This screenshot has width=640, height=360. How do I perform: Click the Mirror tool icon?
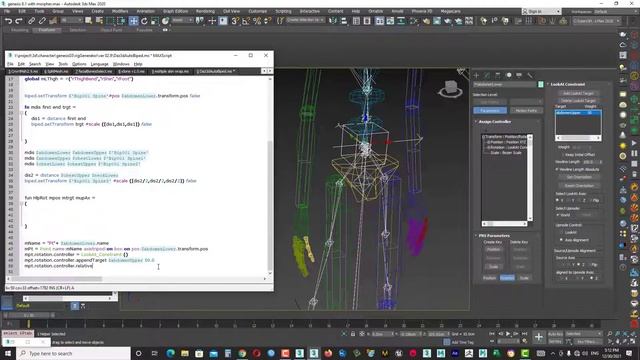coord(333,20)
